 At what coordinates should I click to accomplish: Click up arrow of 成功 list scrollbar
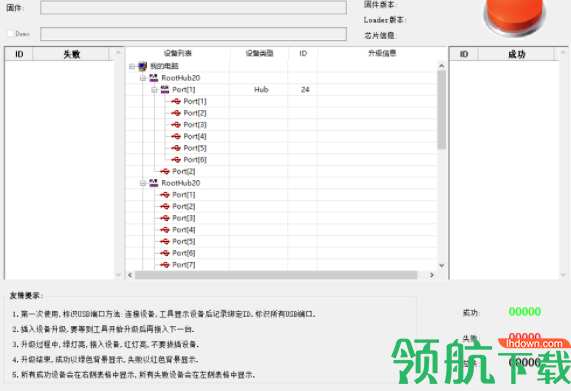click(x=563, y=53)
